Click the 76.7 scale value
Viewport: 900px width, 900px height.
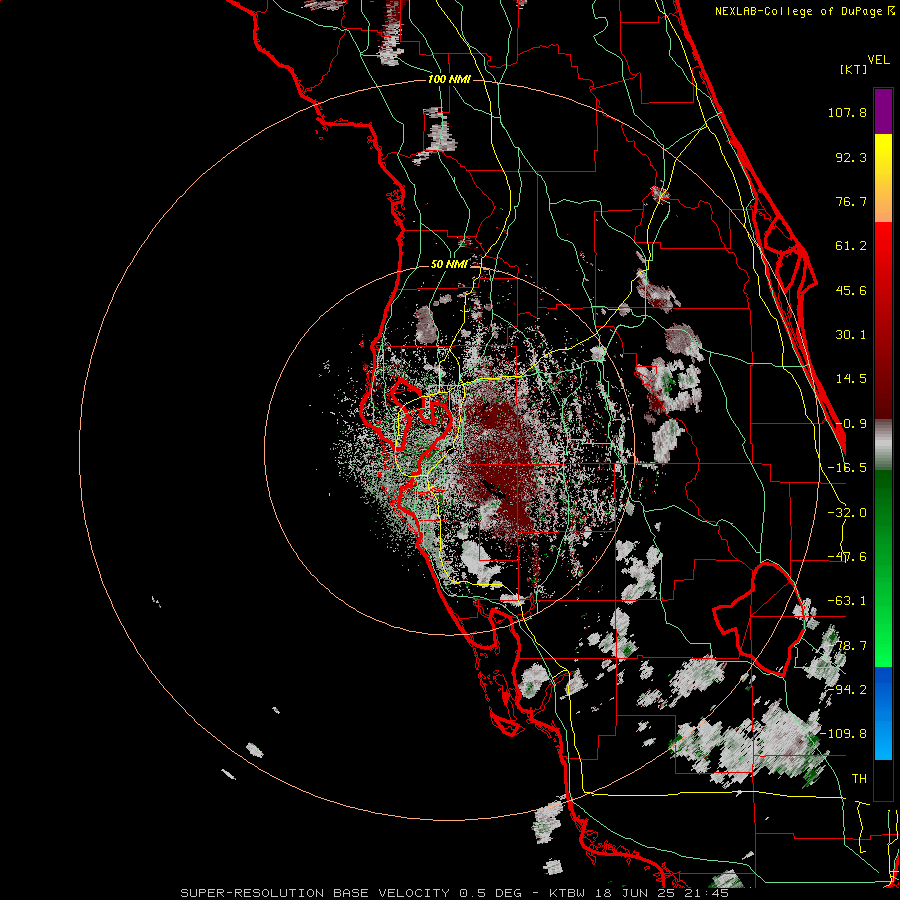click(851, 201)
